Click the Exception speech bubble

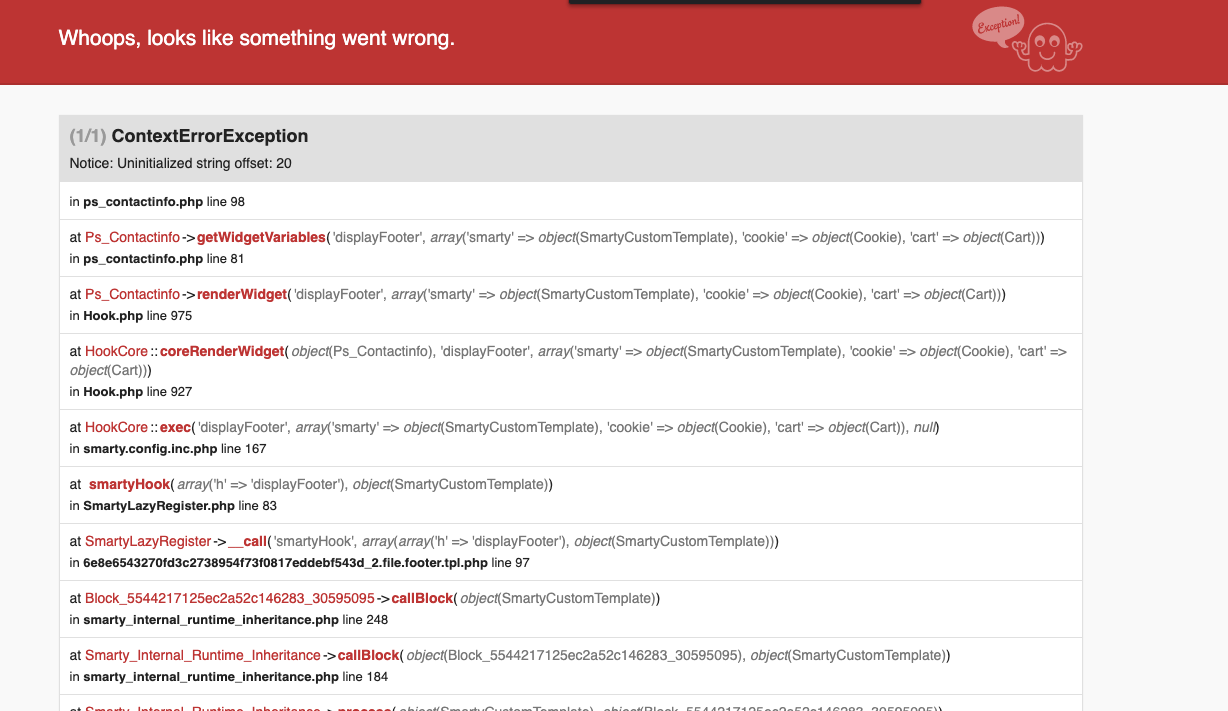click(998, 26)
